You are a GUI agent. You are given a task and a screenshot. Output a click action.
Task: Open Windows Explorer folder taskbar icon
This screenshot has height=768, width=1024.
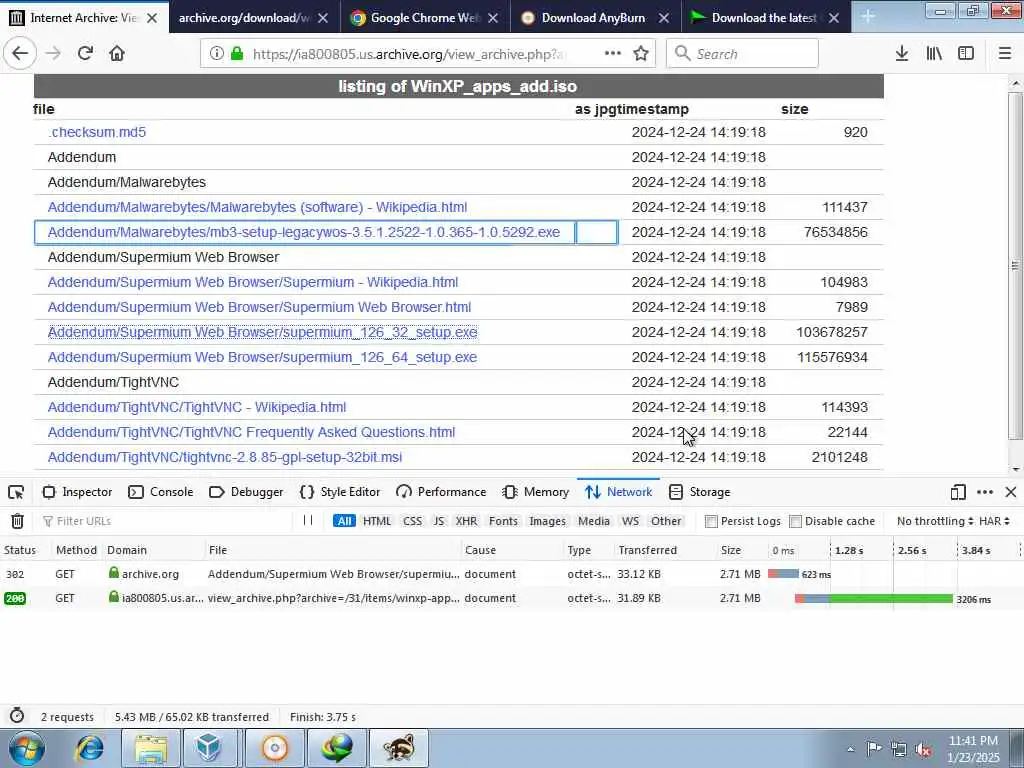(151, 748)
